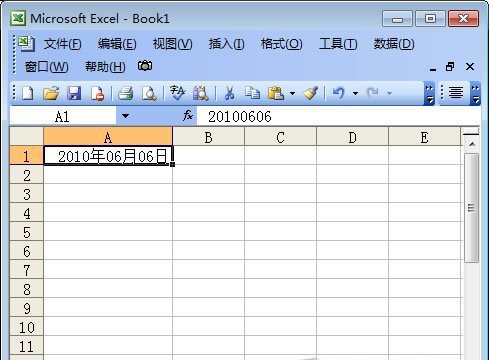
Task: Open the 工具(T) menu
Action: click(338, 44)
